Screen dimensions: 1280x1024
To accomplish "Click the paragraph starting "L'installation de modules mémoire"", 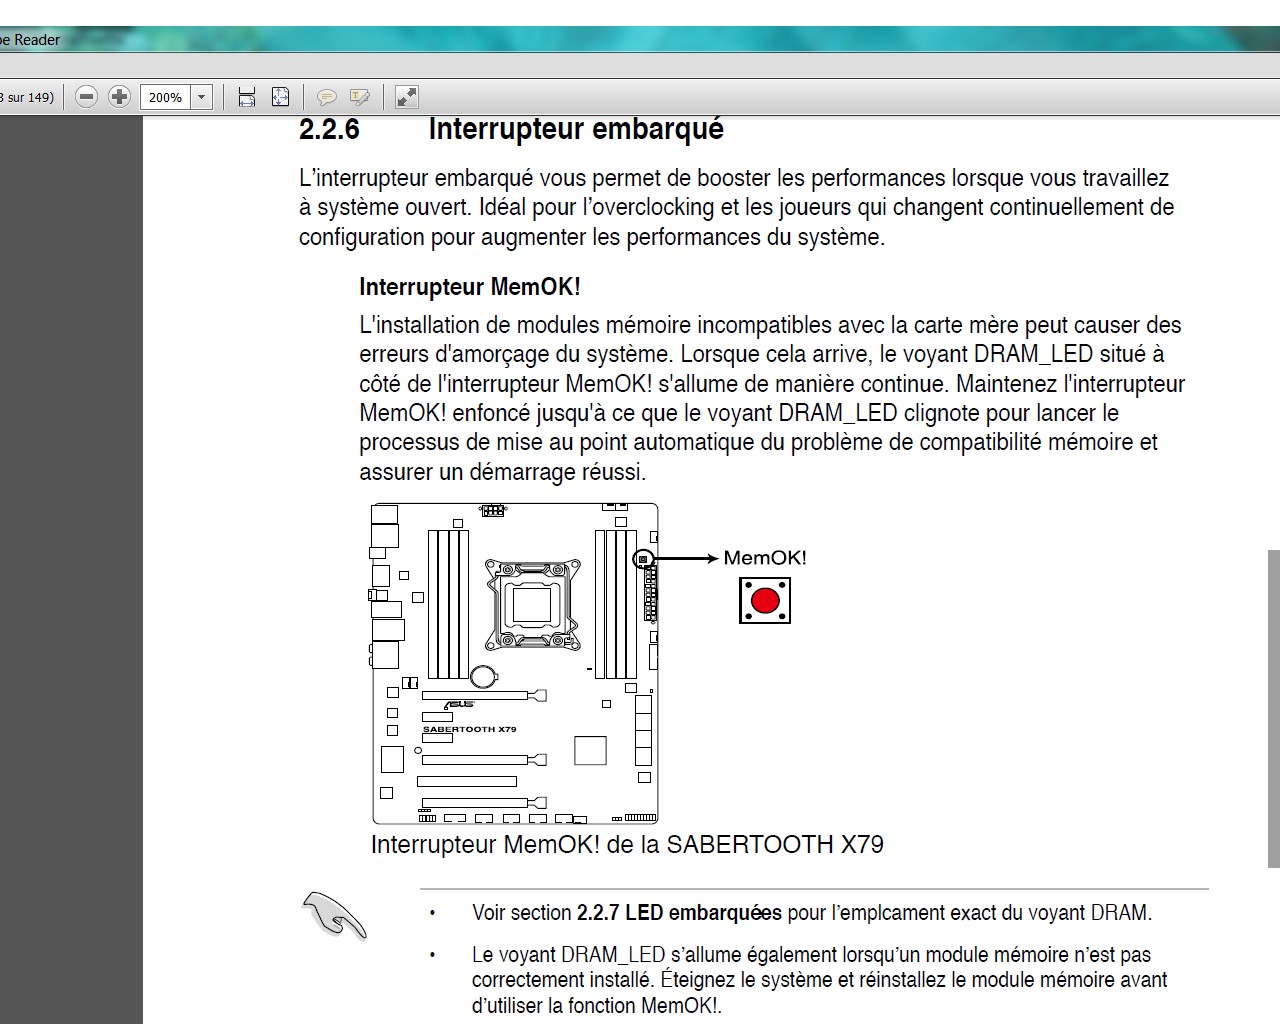I will click(772, 398).
